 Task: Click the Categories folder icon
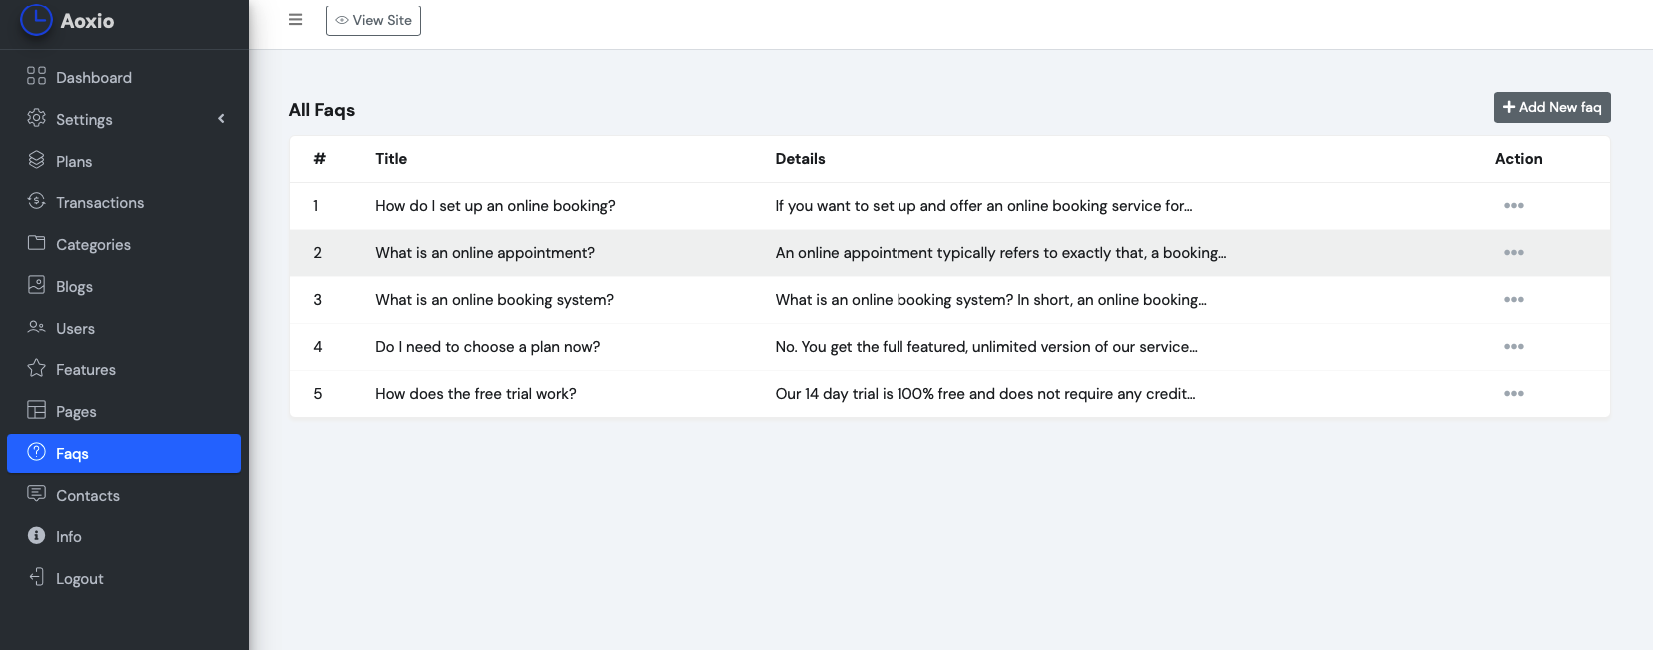coord(37,243)
